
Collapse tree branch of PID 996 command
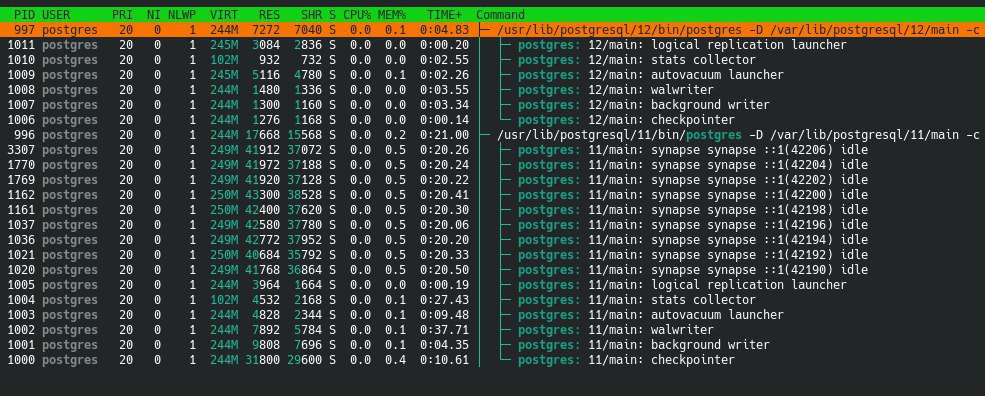(483, 135)
